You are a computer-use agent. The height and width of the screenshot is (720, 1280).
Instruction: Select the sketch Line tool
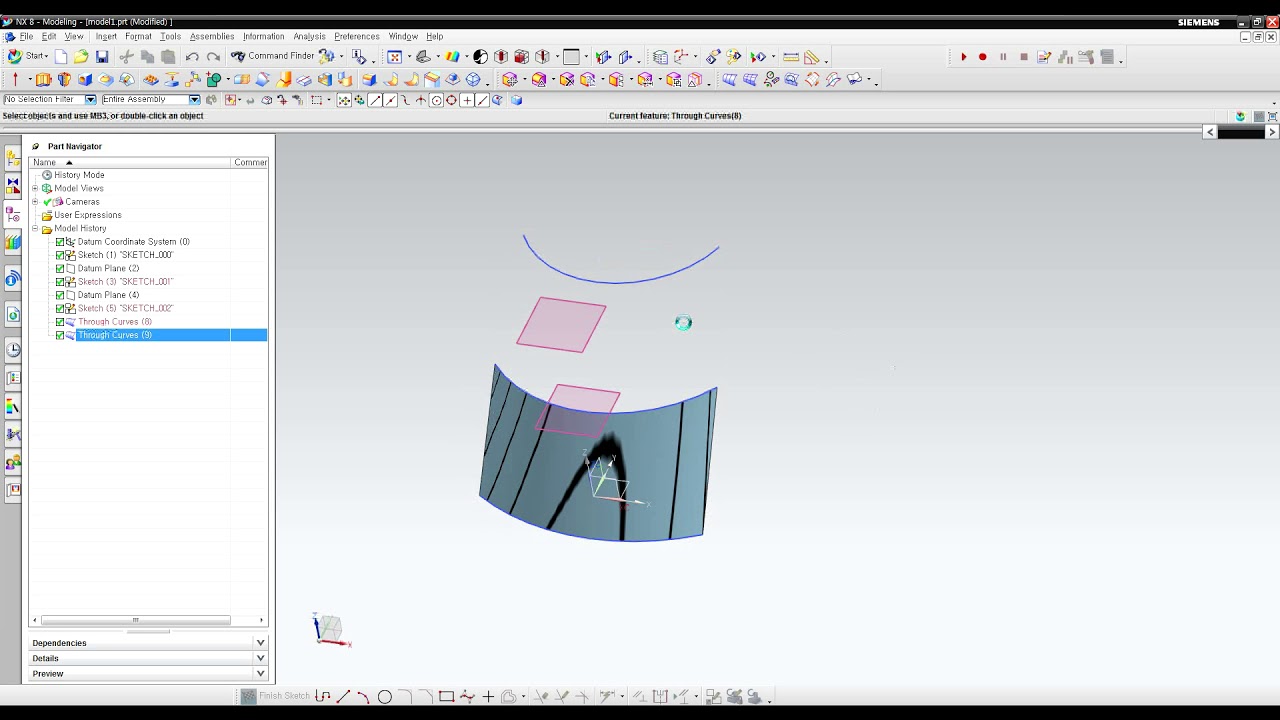click(343, 696)
